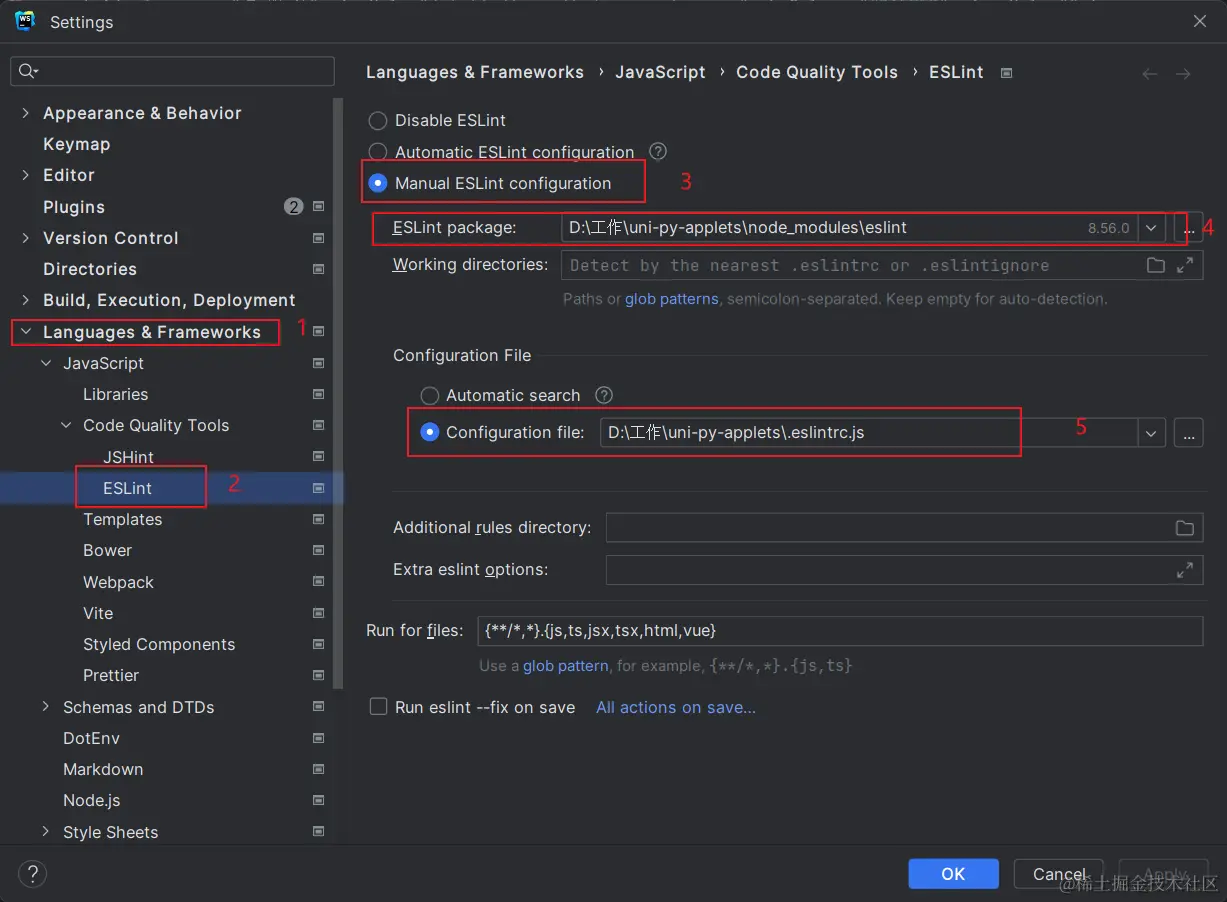Open the ESLint package dropdown
Viewport: 1227px width, 902px height.
click(1151, 228)
